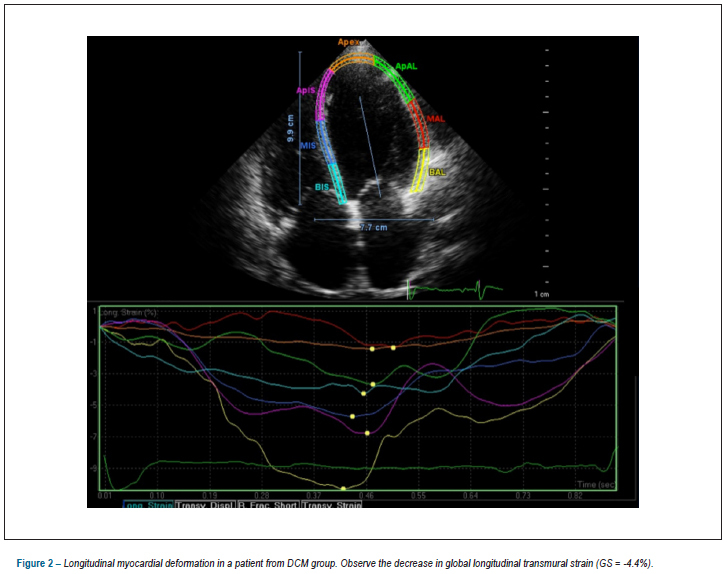Click the peak marker on the cyan strain curve
Image resolution: width=727 pixels, height=574 pixels.
pos(364,394)
